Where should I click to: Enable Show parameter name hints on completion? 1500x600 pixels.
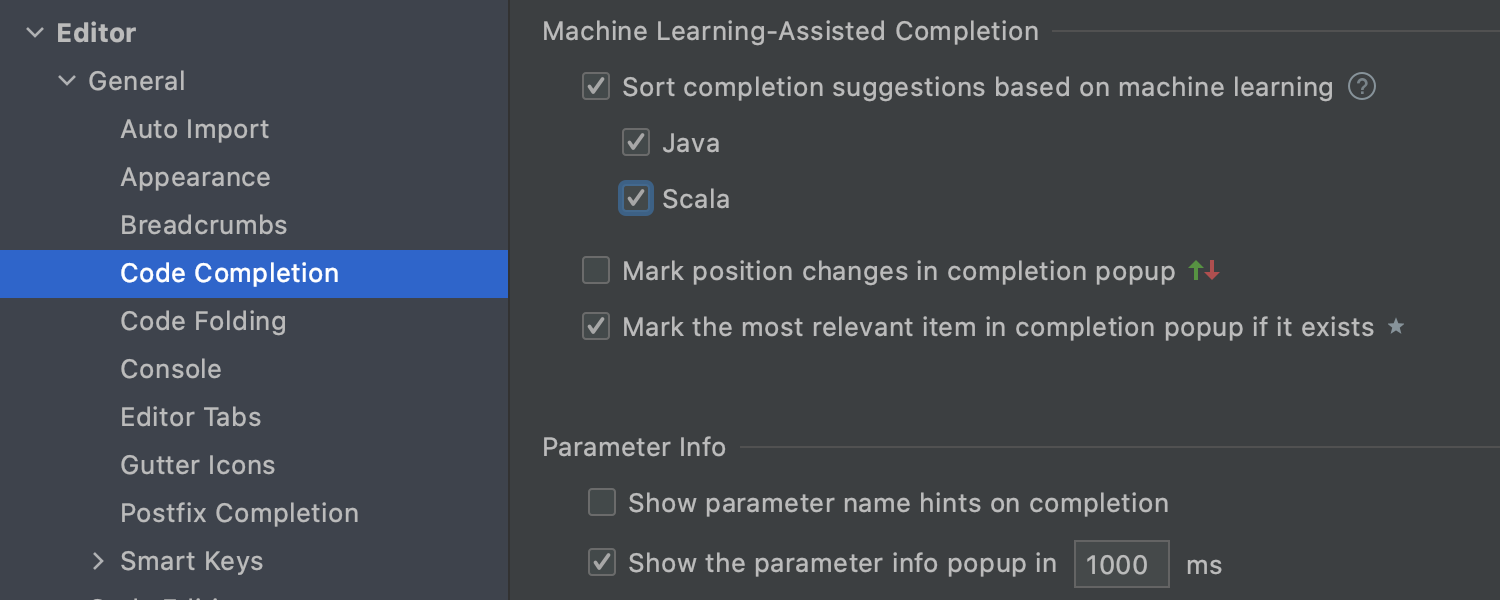(x=602, y=502)
